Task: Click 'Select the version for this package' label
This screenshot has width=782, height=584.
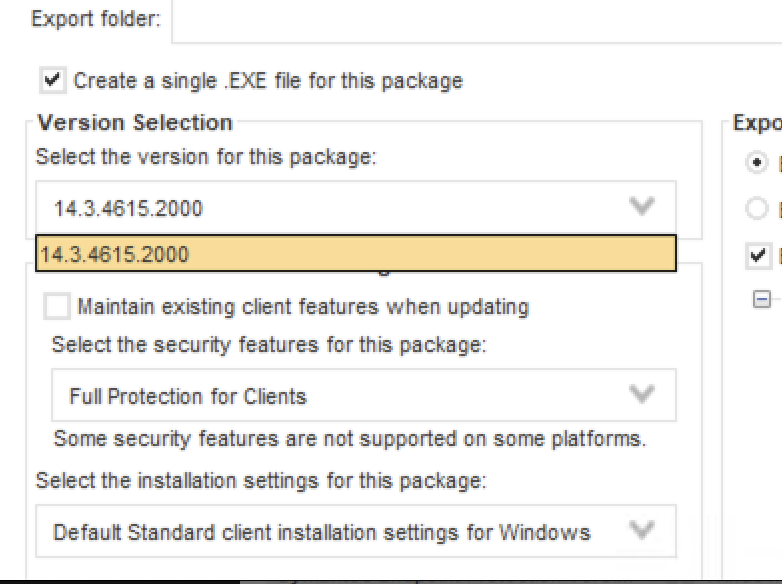Action: click(206, 157)
